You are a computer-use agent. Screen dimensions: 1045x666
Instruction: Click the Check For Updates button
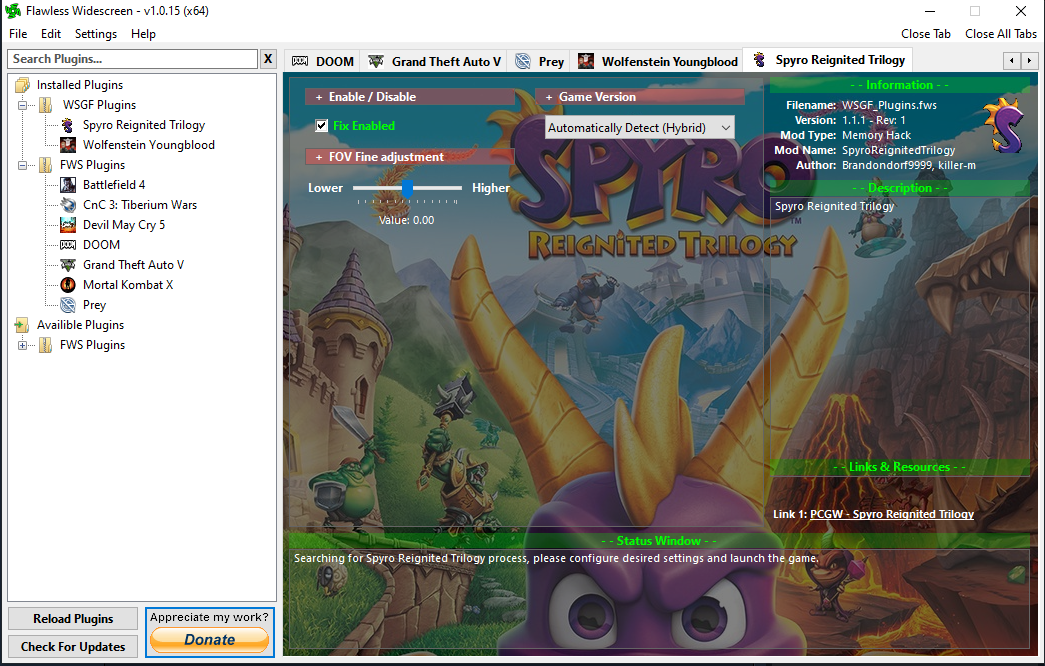pos(73,647)
